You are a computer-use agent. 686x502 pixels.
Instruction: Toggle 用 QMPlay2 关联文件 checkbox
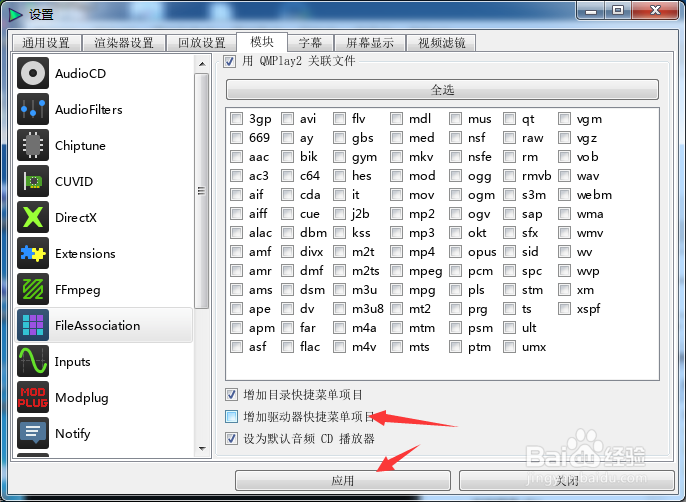(229, 61)
